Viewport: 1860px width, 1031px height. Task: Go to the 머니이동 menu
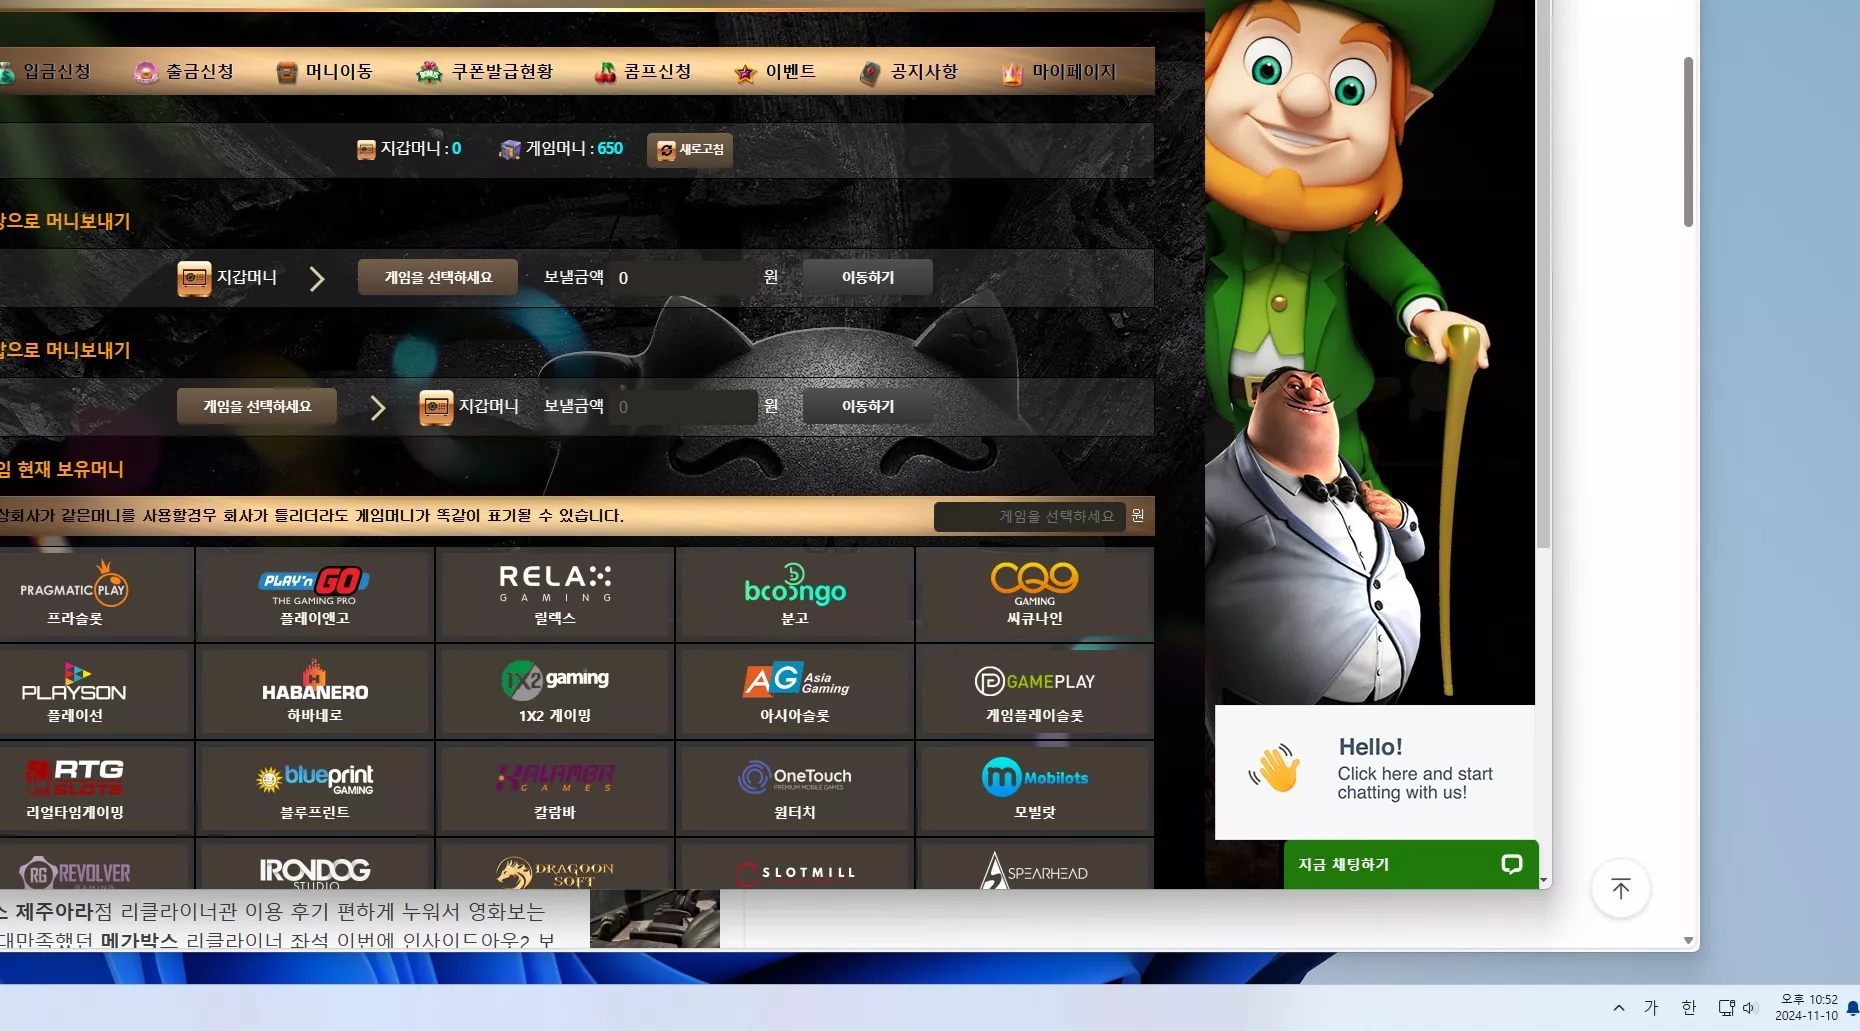(324, 72)
